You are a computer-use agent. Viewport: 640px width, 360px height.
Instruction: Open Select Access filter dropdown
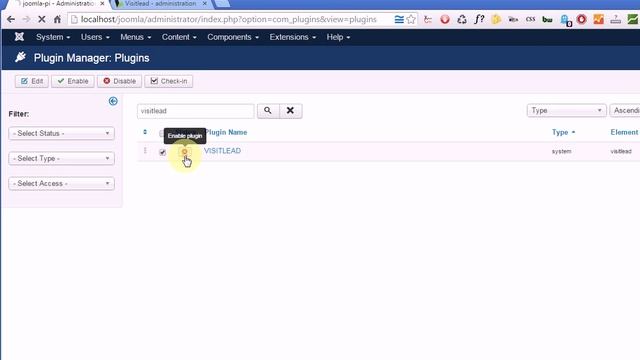click(61, 184)
